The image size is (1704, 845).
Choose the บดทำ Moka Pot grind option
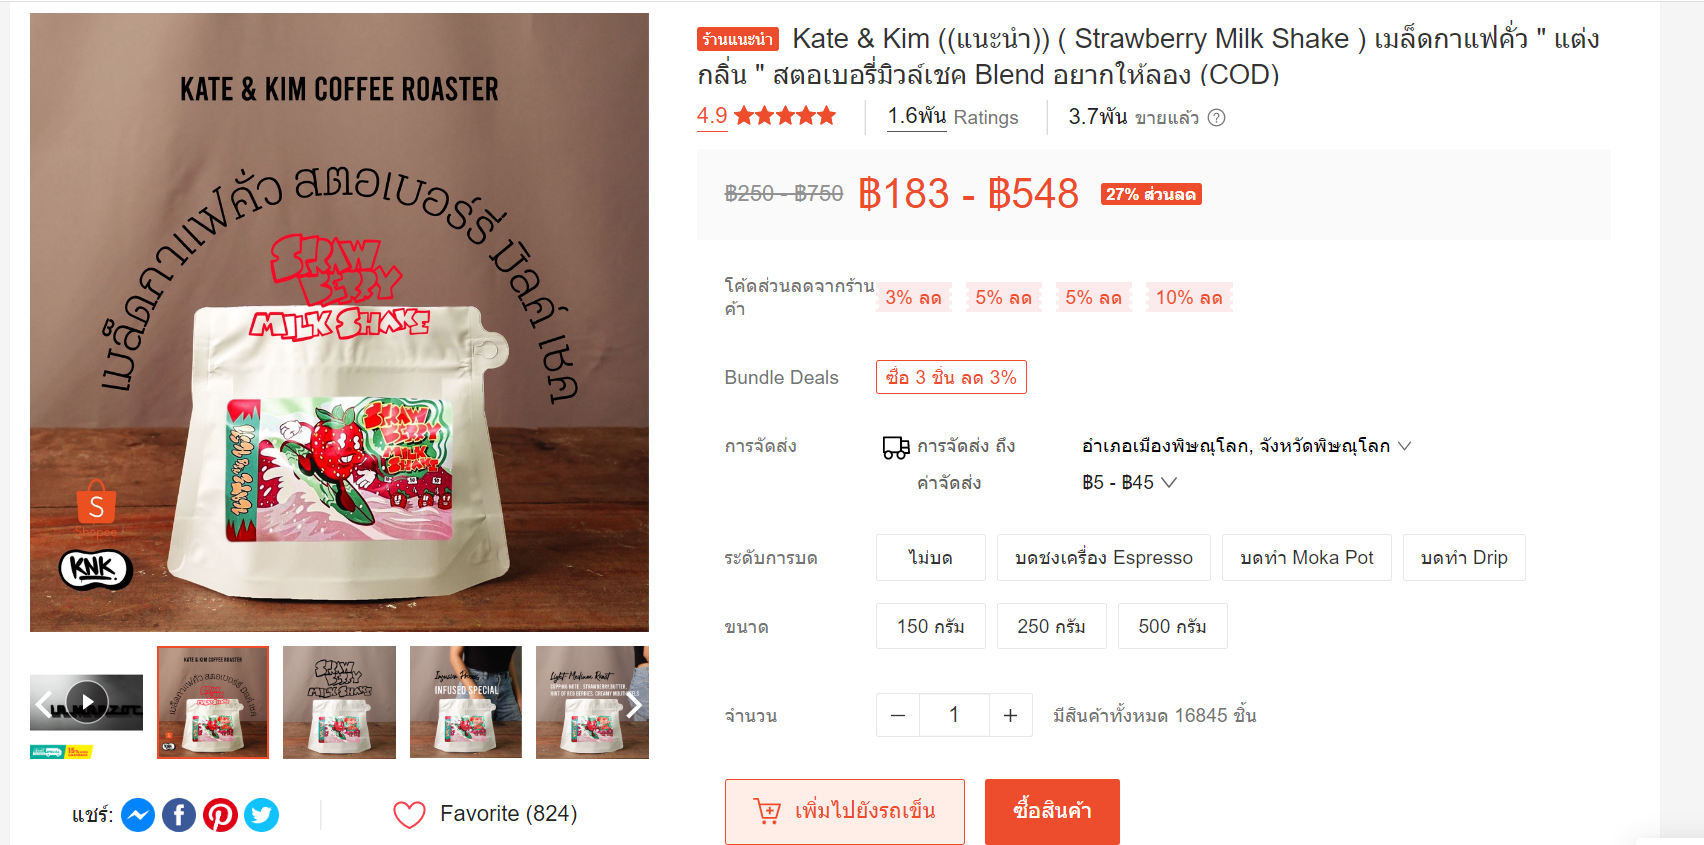point(1307,557)
